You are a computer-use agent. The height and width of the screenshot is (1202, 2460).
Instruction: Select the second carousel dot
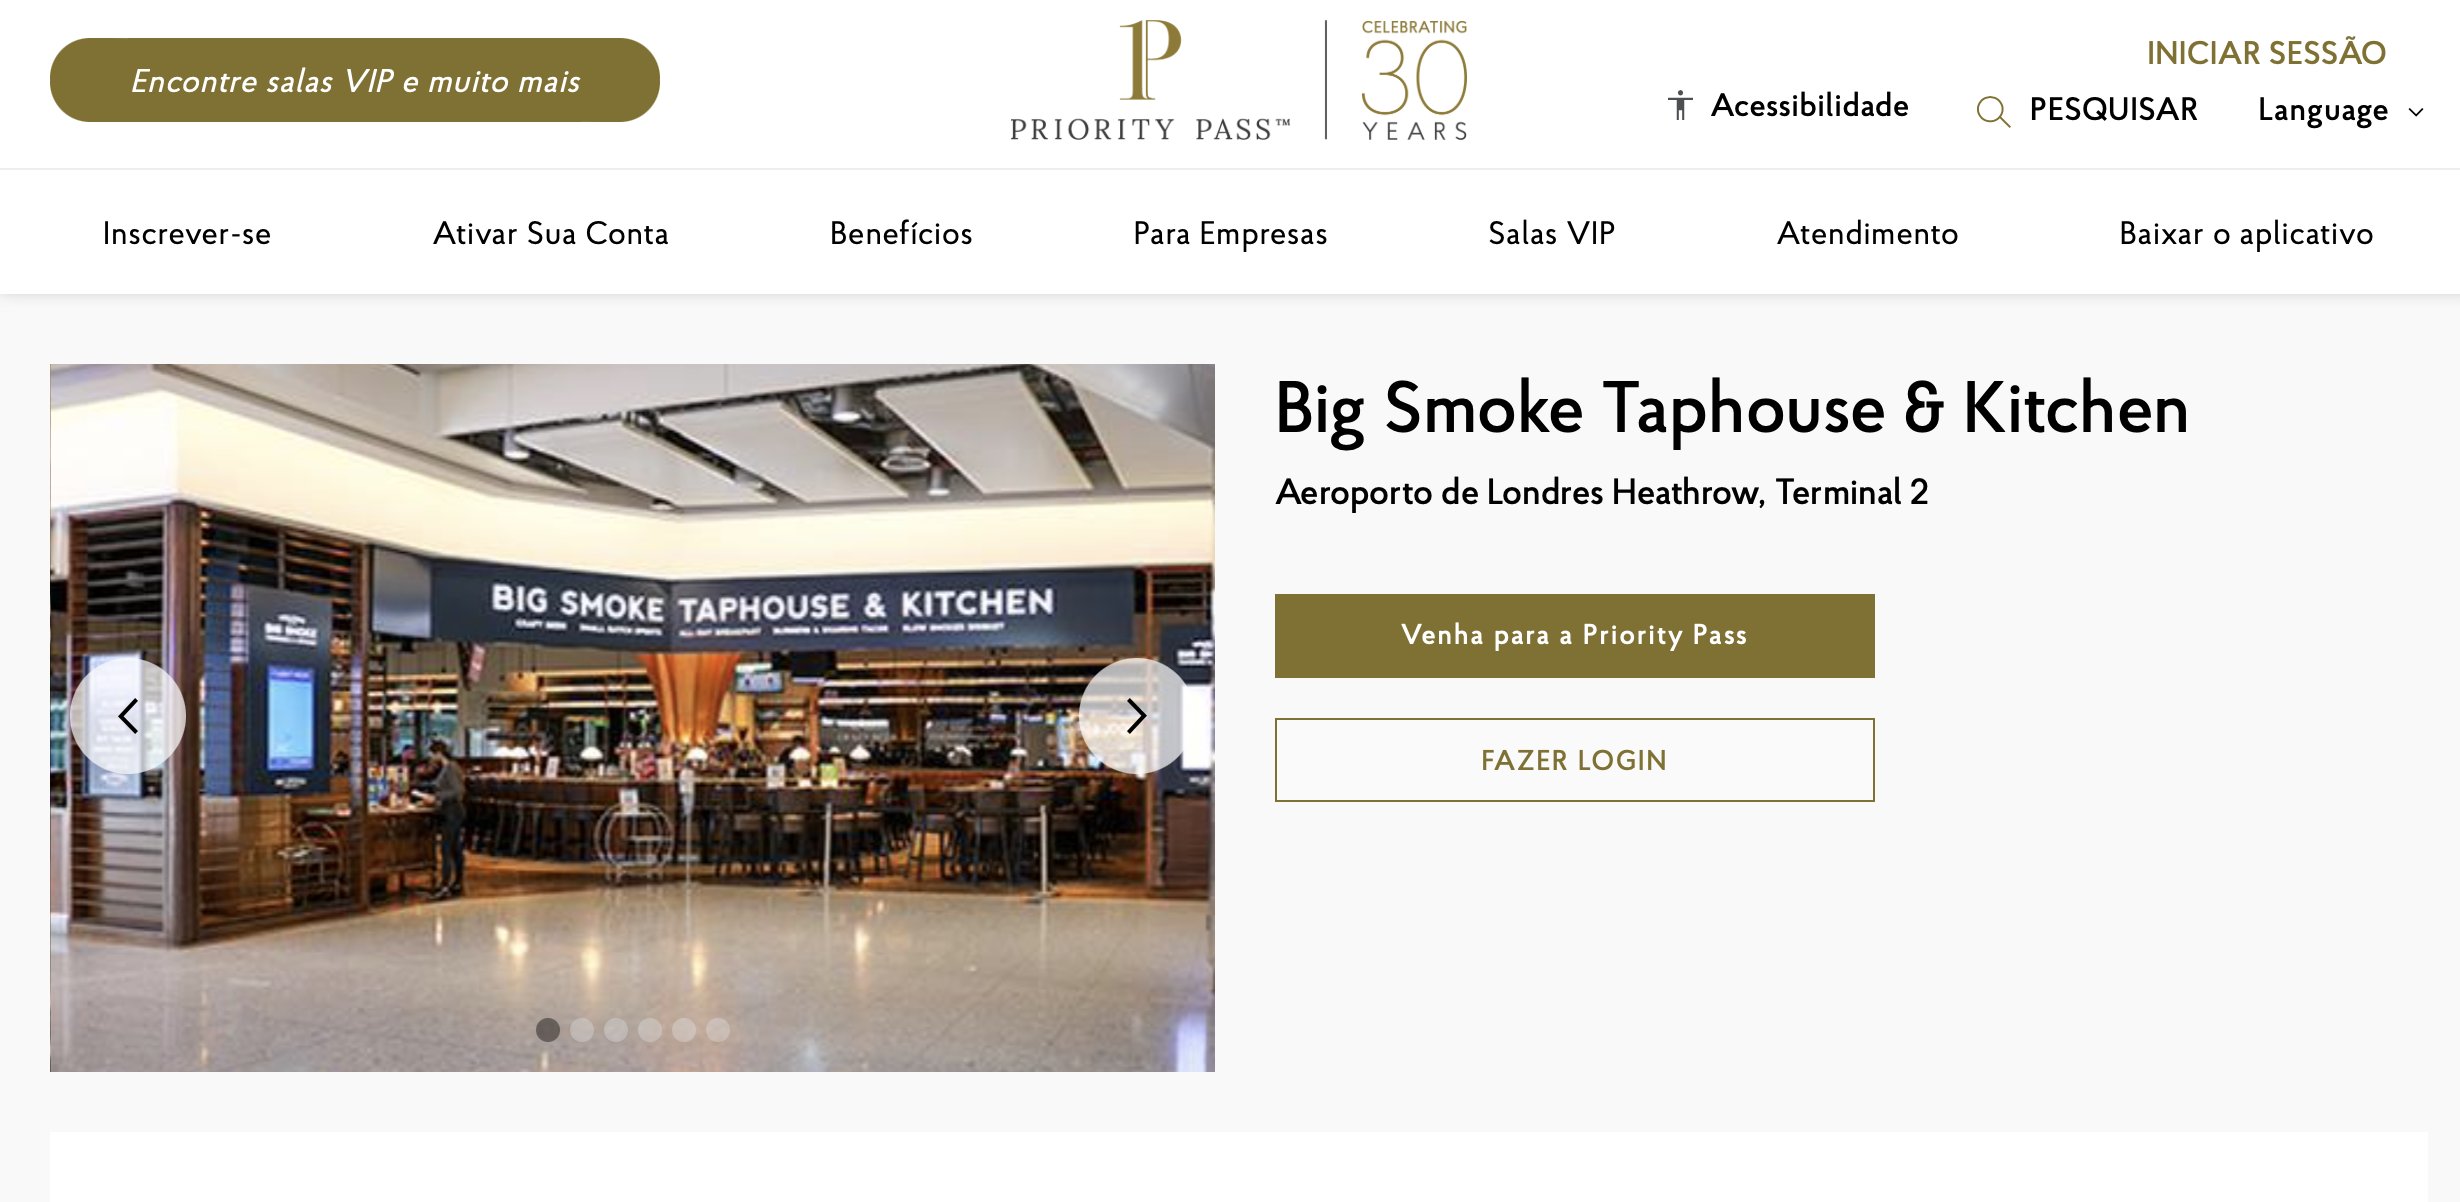coord(582,1030)
